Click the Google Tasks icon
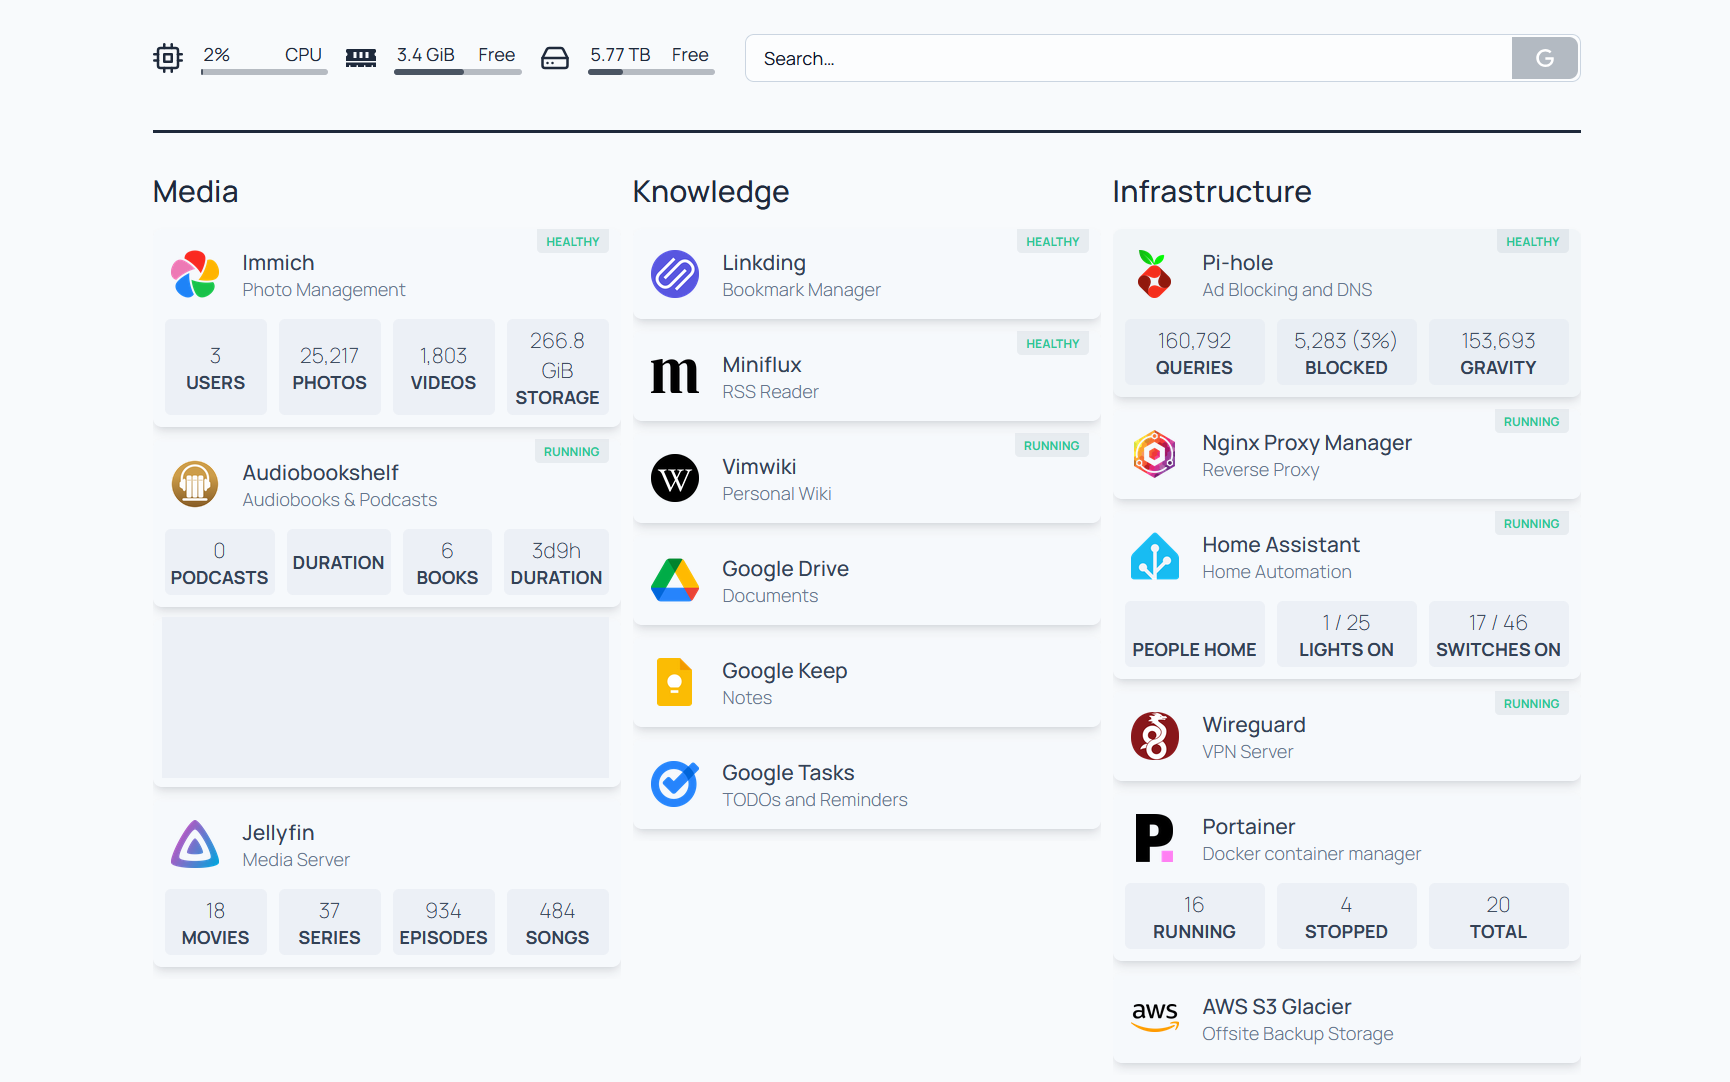Image resolution: width=1730 pixels, height=1082 pixels. [675, 785]
